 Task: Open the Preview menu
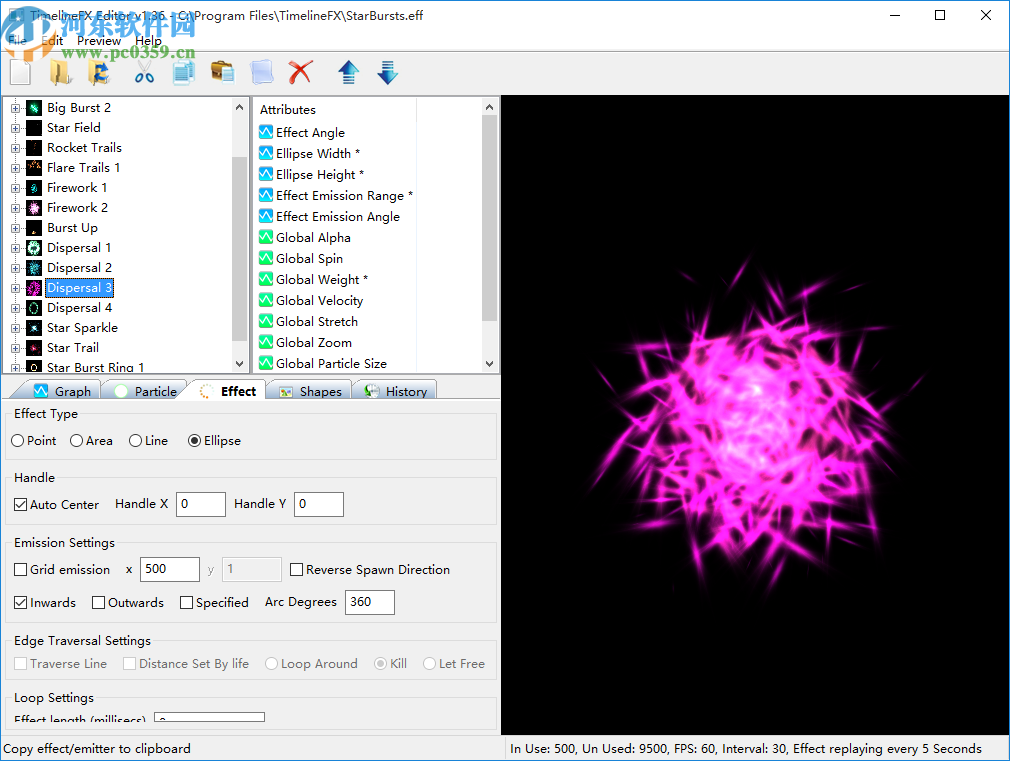[x=98, y=40]
